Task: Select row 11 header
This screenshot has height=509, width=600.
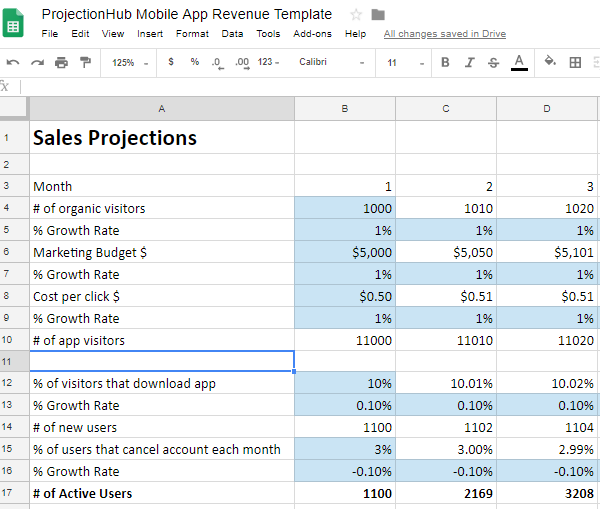Action: point(14,361)
